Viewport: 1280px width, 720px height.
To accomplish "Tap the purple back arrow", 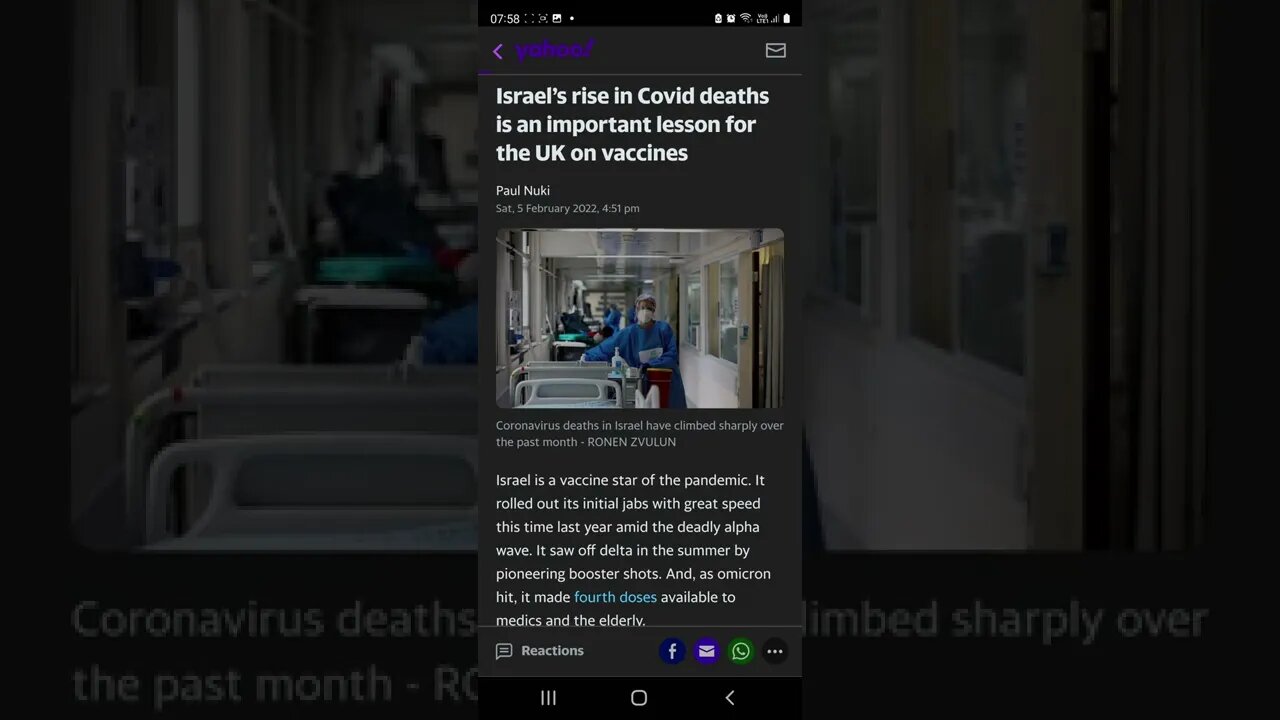I will 498,51.
